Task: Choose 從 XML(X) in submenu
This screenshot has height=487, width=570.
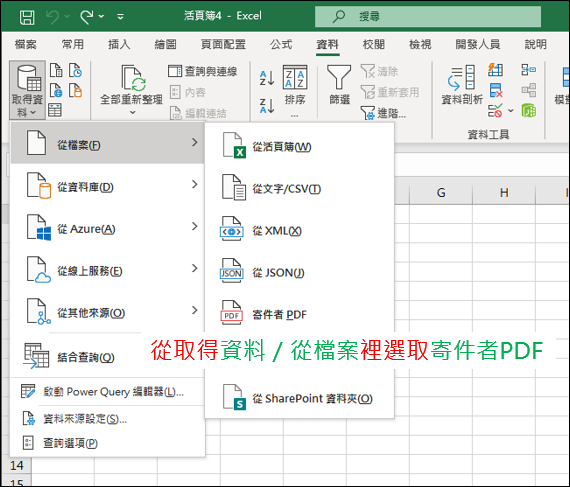Action: pos(300,230)
